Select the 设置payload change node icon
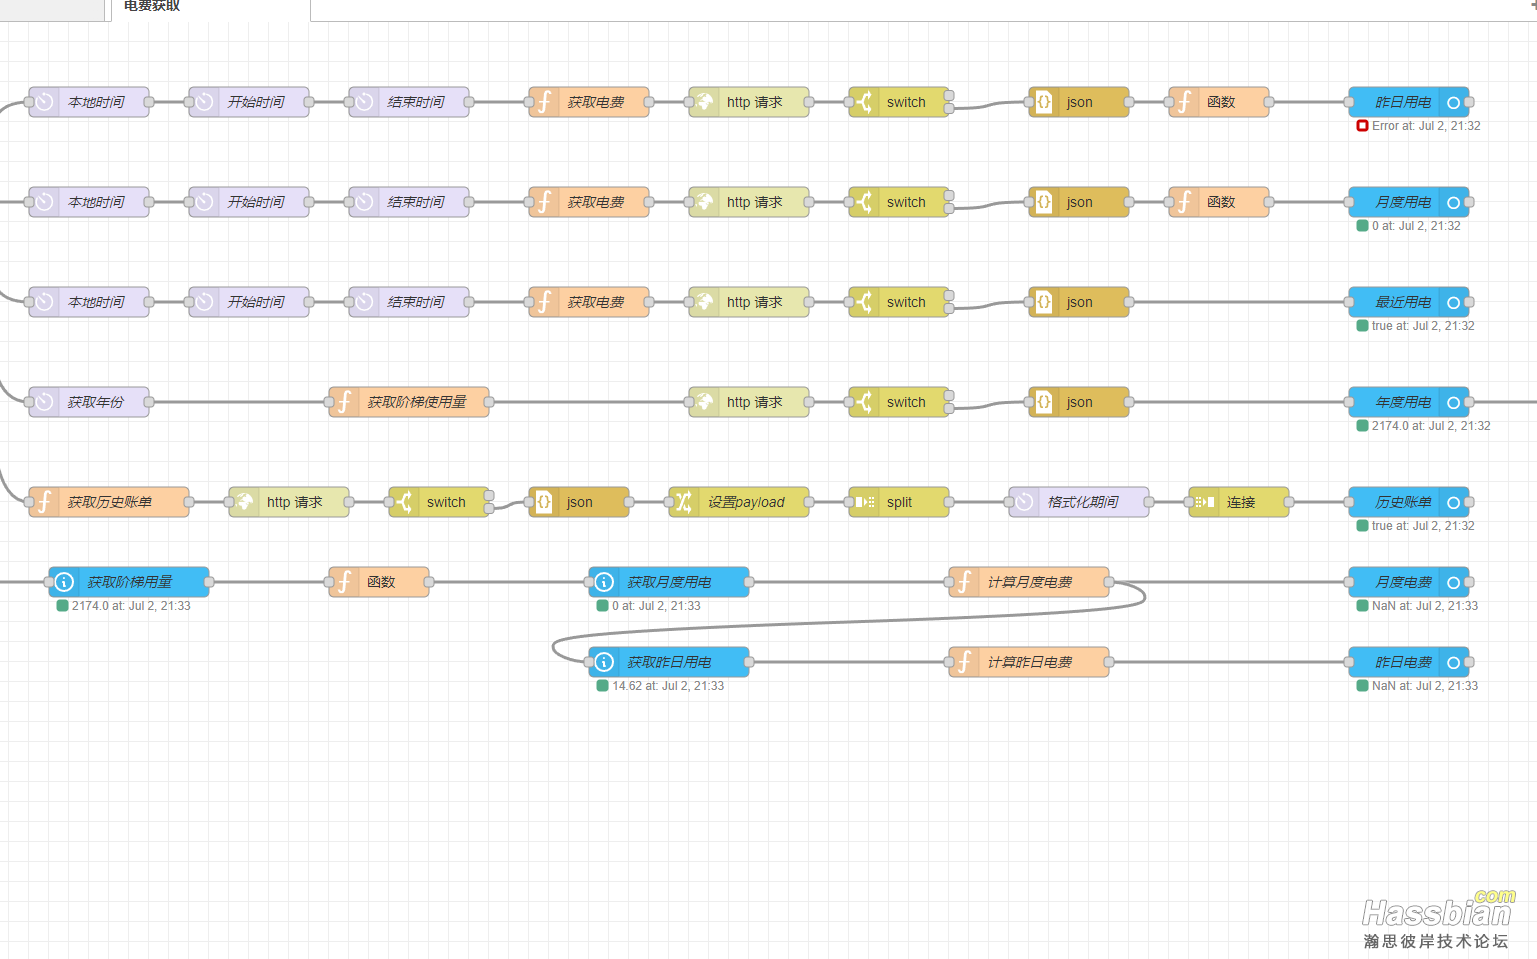This screenshot has height=959, width=1537. click(x=685, y=502)
